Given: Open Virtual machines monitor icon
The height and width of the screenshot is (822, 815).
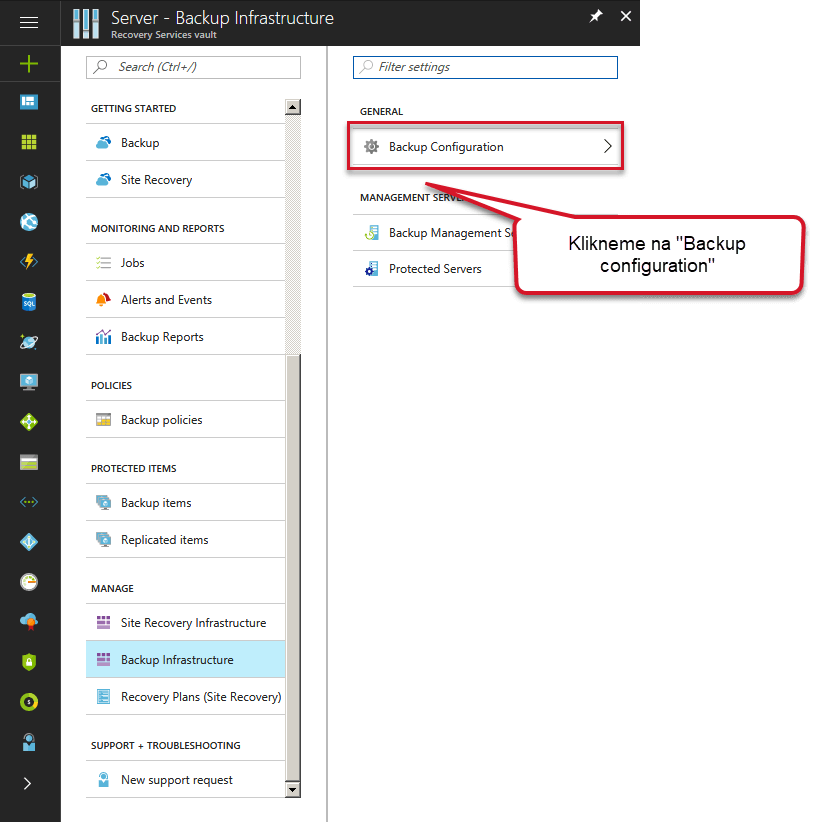Looking at the screenshot, I should [x=29, y=382].
